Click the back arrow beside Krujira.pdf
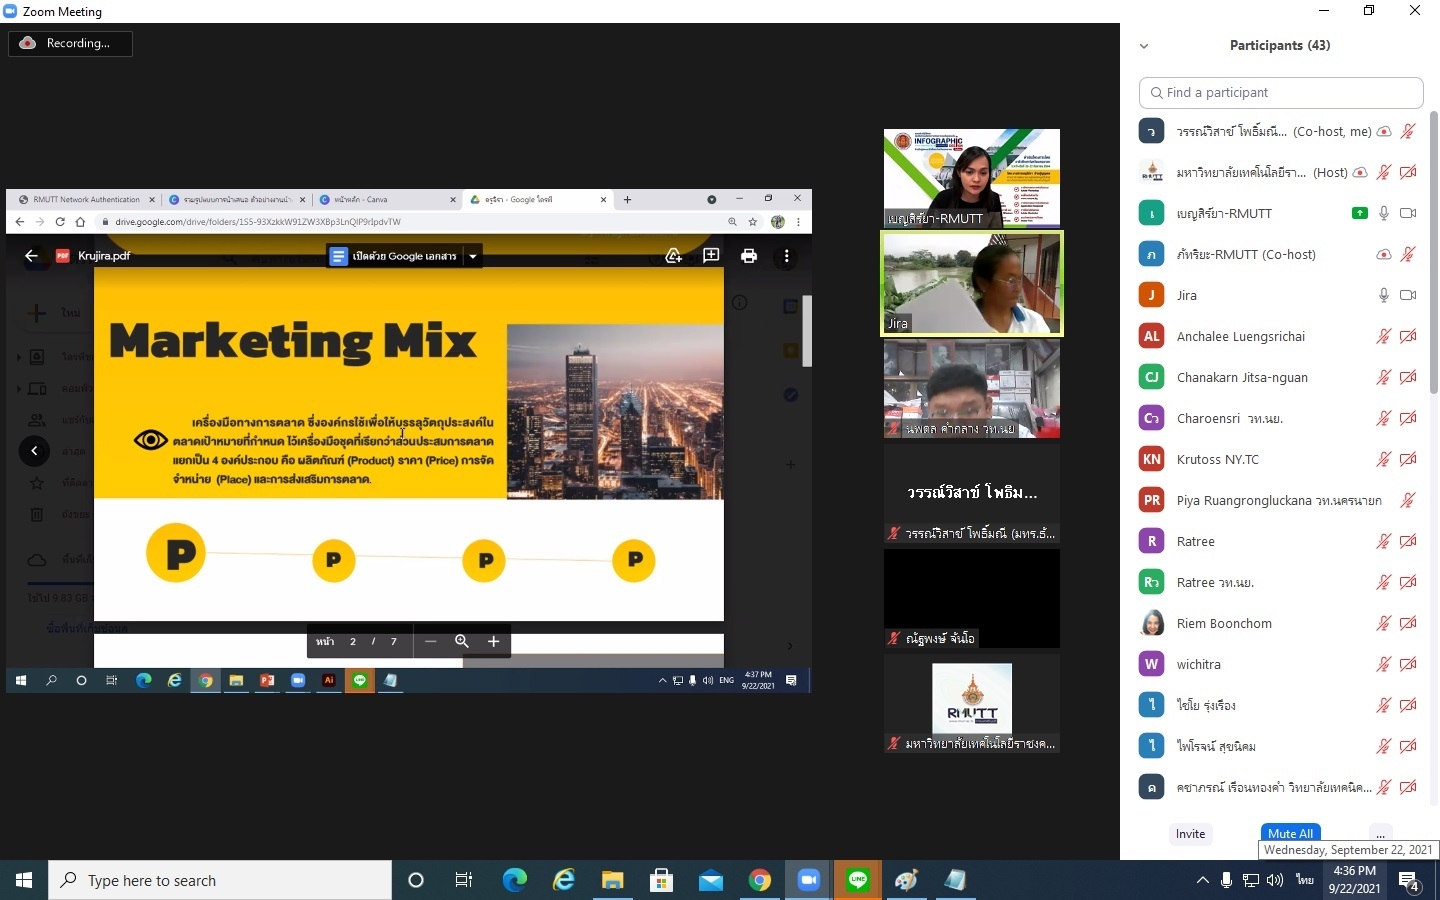 click(31, 256)
